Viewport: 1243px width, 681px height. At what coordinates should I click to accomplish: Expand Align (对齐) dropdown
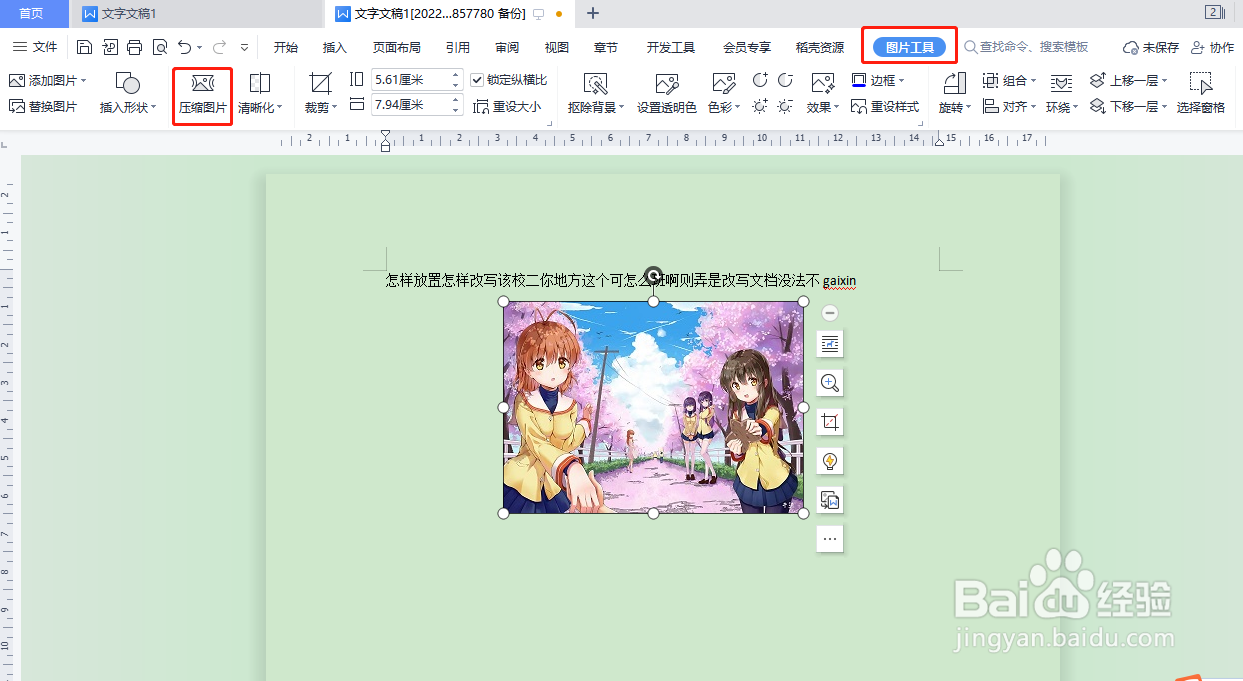click(1034, 107)
